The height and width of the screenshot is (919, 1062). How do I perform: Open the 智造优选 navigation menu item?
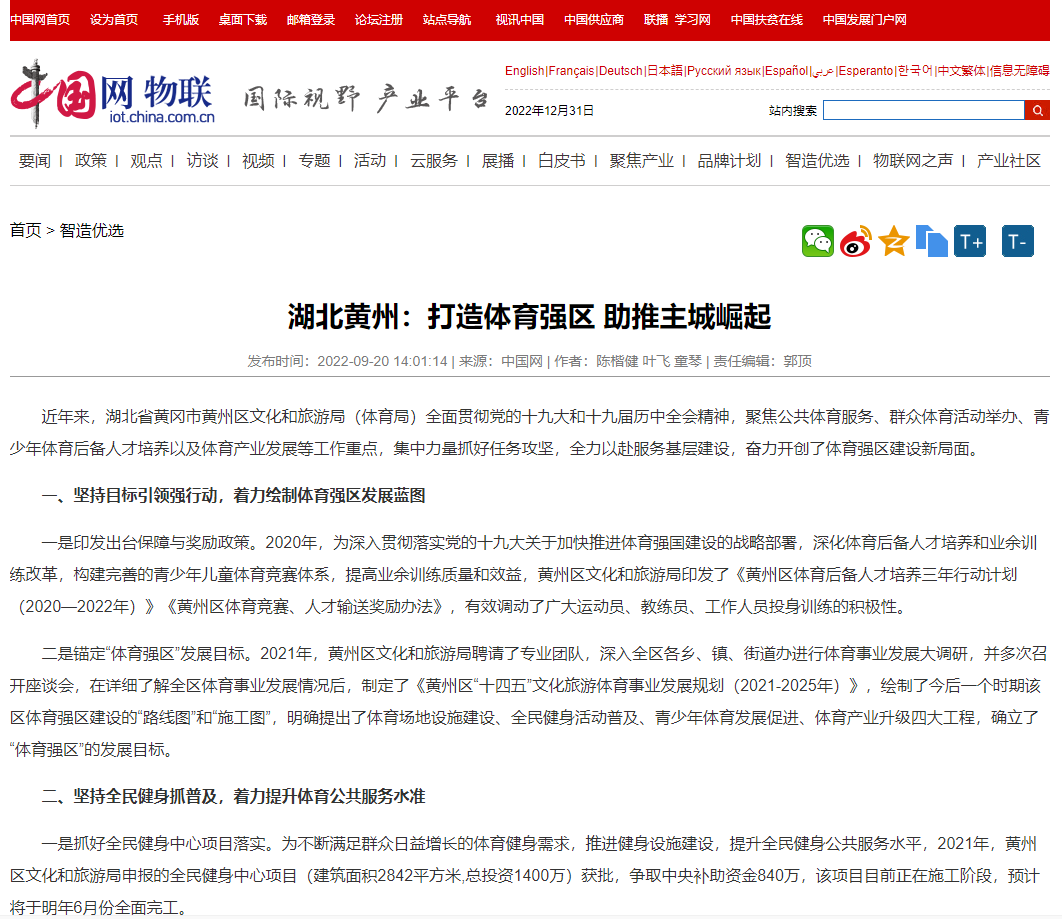[817, 161]
